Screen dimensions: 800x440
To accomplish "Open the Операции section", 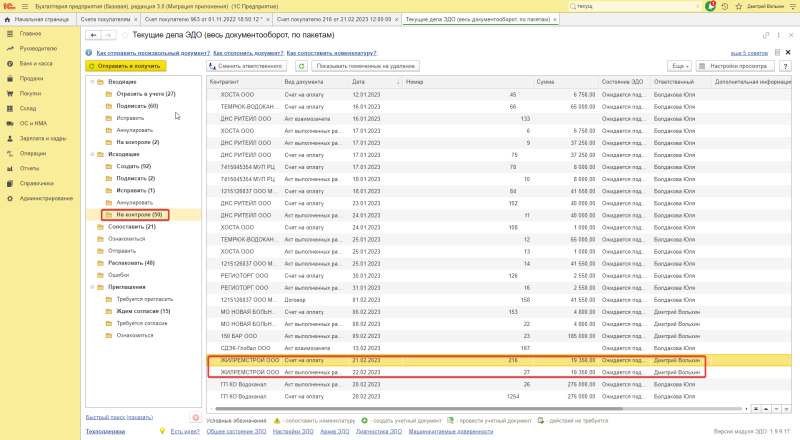I will (x=33, y=153).
